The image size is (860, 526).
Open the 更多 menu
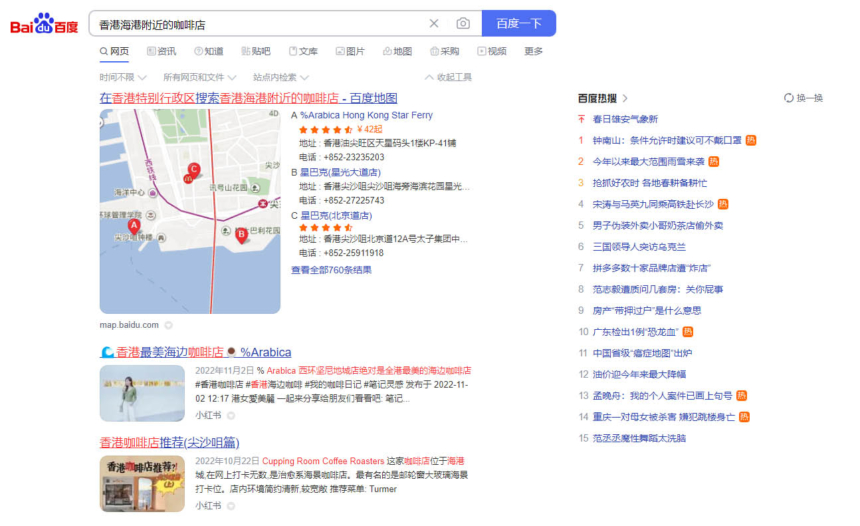click(x=533, y=51)
